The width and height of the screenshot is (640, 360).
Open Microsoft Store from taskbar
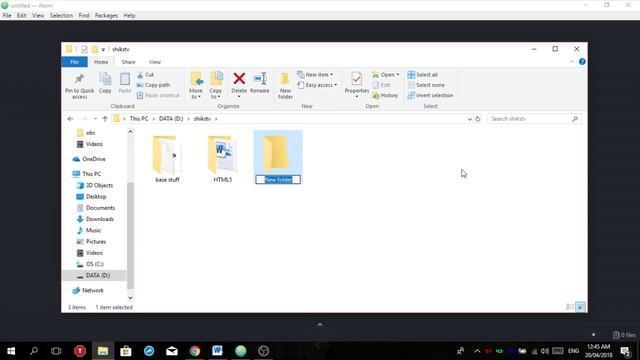click(126, 351)
